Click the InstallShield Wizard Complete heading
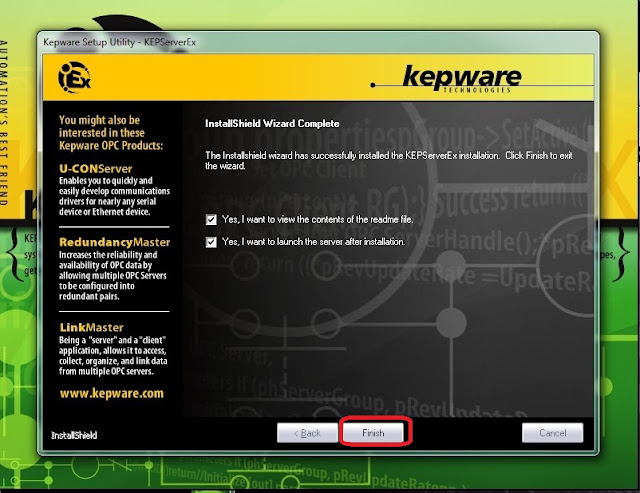 coord(272,124)
